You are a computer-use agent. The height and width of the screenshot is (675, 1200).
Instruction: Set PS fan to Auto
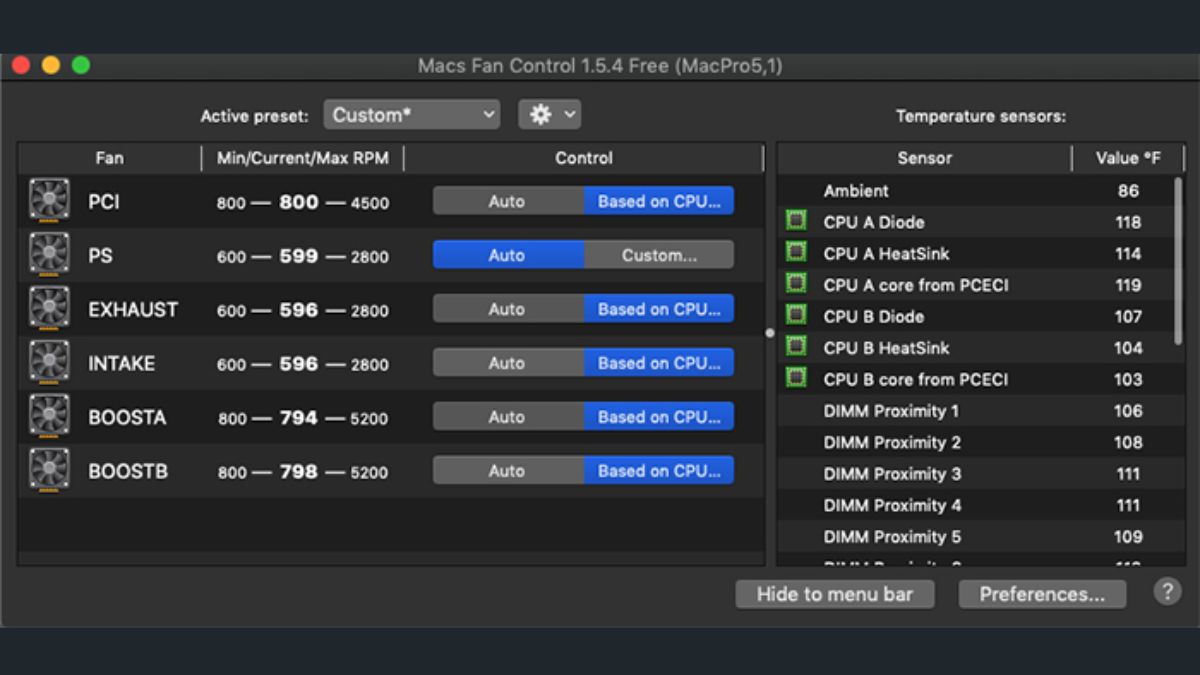508,255
